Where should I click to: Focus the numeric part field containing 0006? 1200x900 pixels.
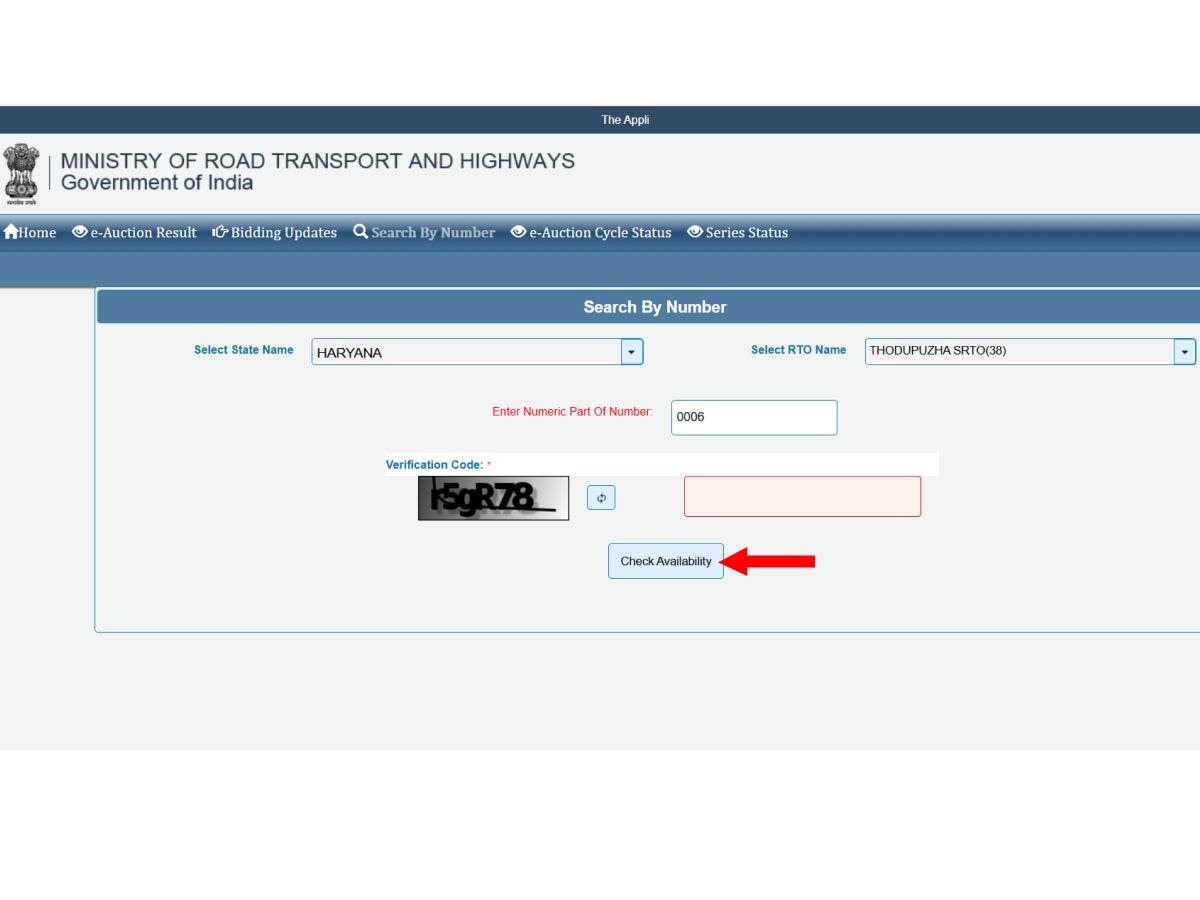tap(753, 418)
